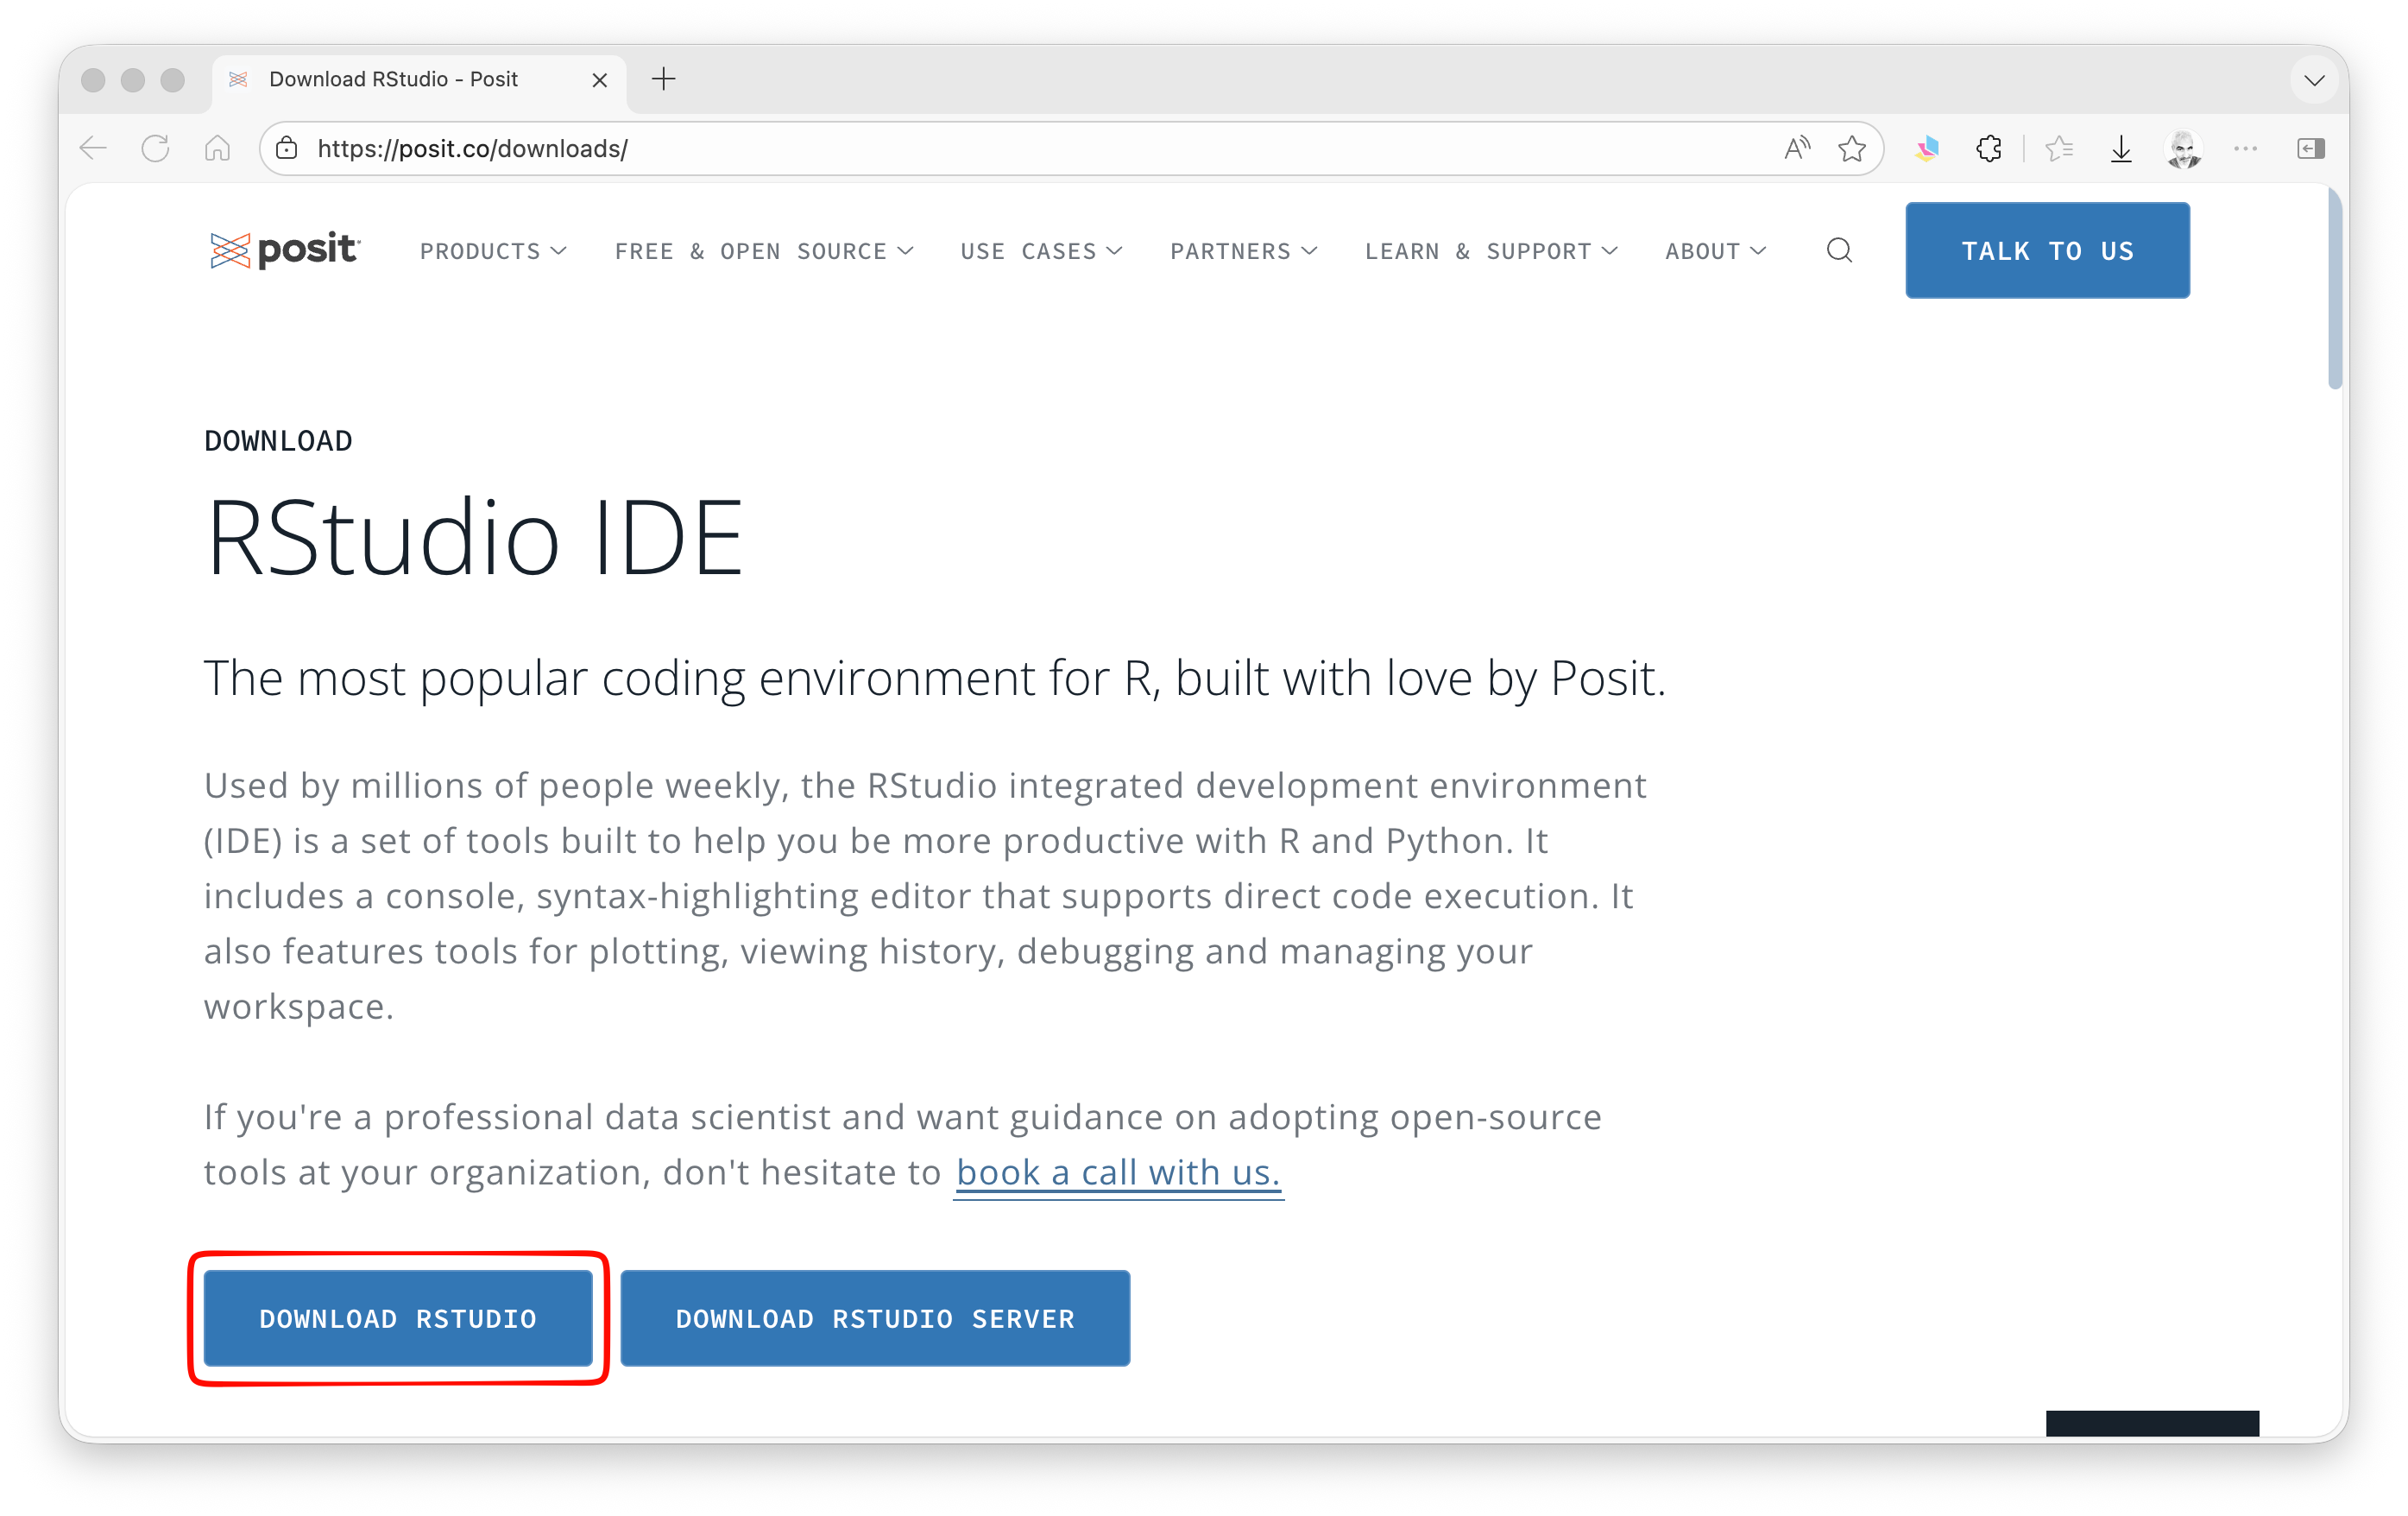Open the browser extensions puzzle icon

coord(1989,149)
